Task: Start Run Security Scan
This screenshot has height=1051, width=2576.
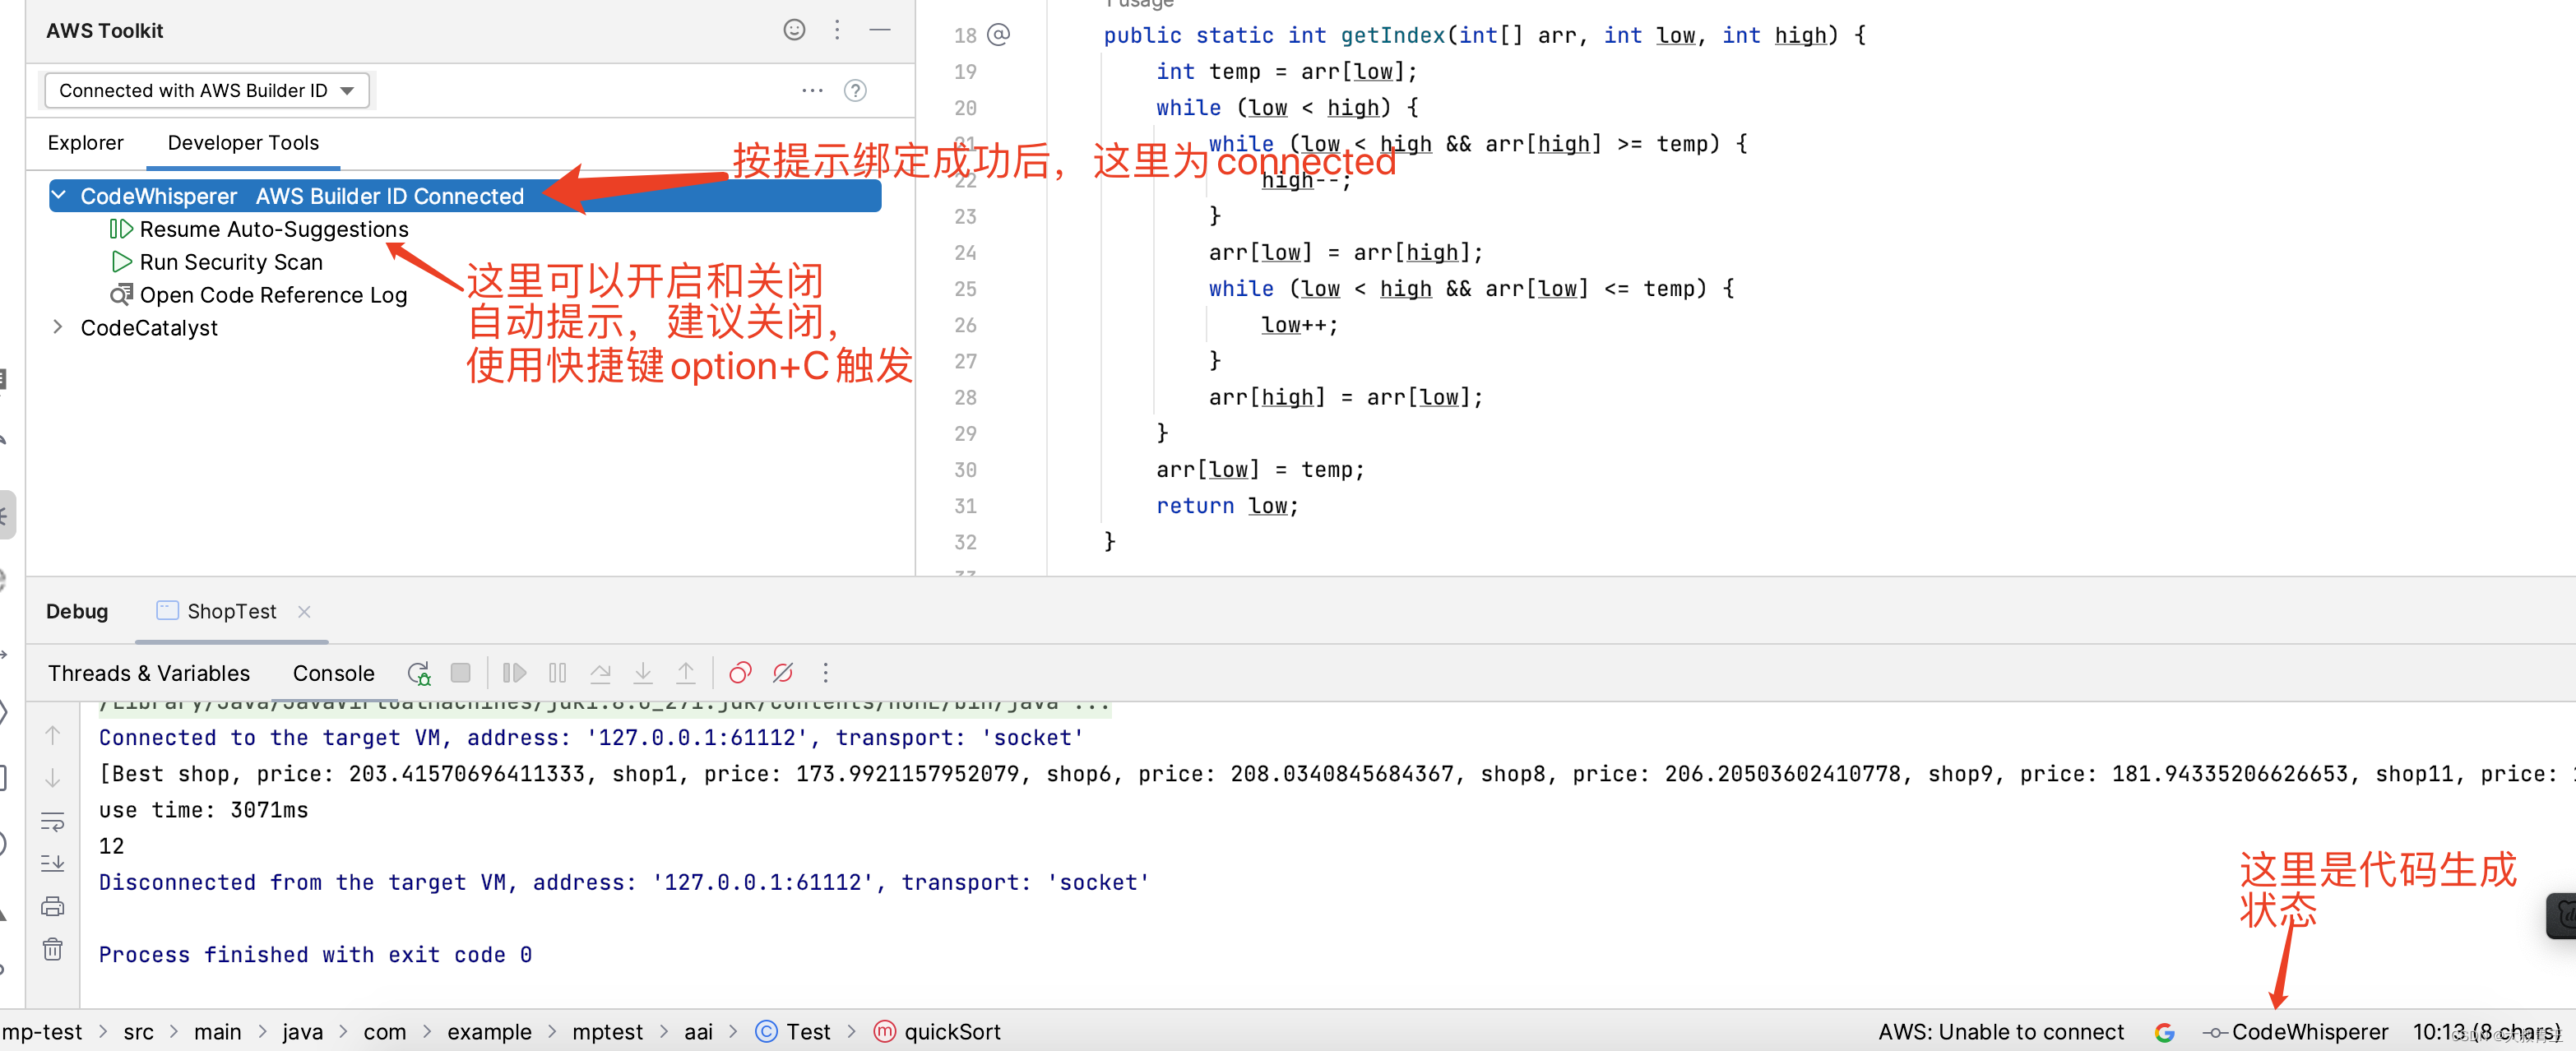Action: coord(231,262)
